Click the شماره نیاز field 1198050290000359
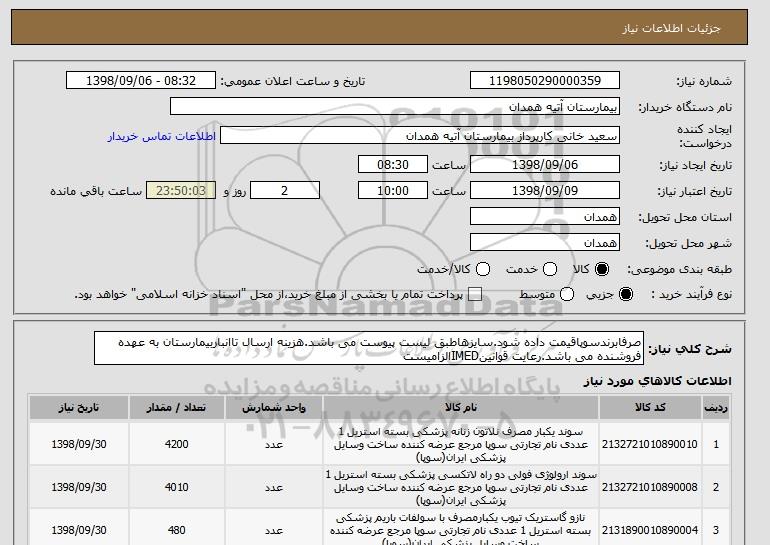This screenshot has width=770, height=545. pyautogui.click(x=545, y=81)
